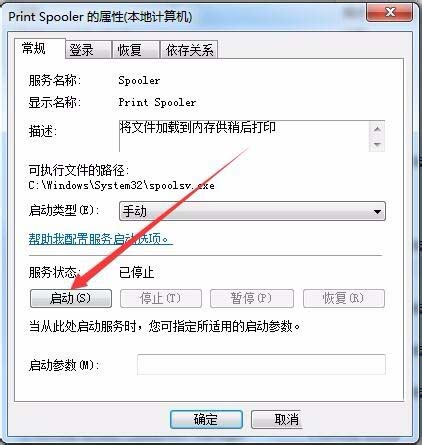
Task: Click the description box's down scroll arrow
Action: [x=377, y=144]
